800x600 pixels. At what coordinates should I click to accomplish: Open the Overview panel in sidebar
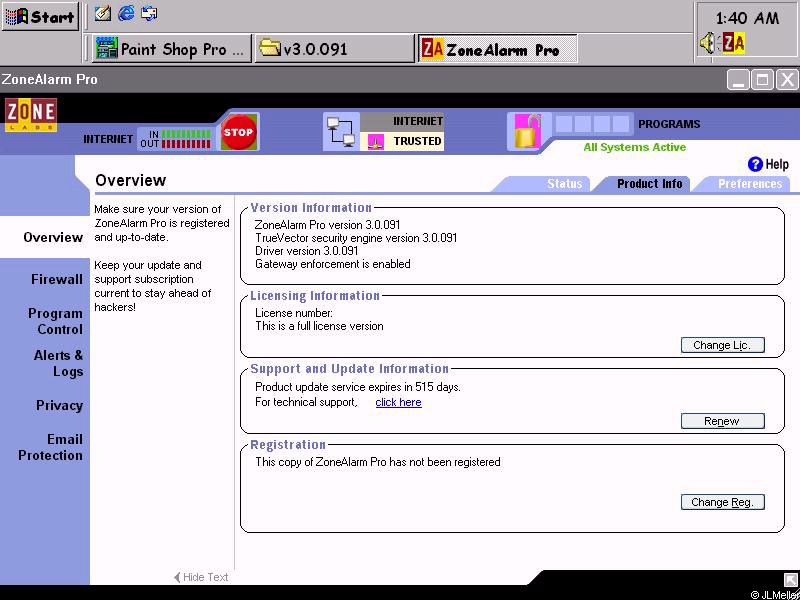click(x=53, y=237)
